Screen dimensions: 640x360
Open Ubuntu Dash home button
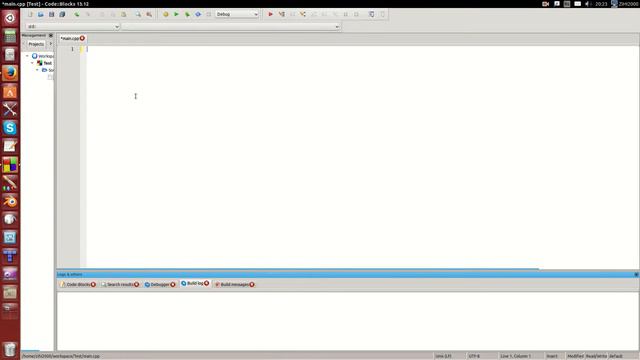point(10,18)
